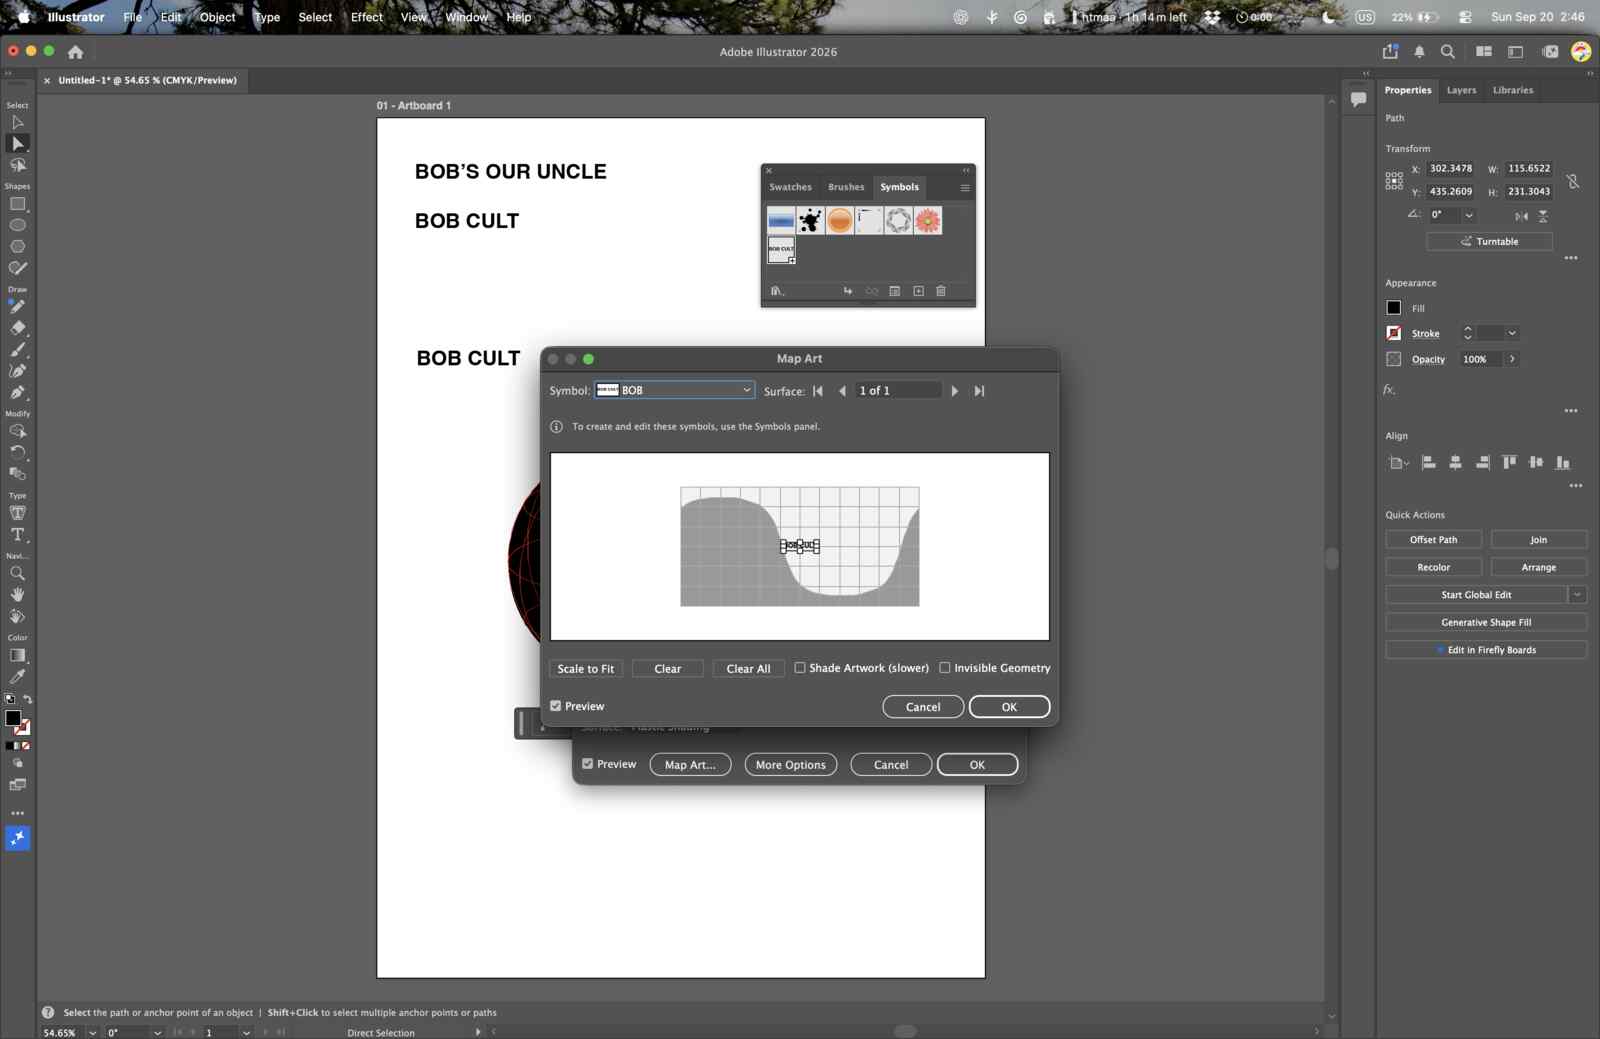Expand the rotation angle dropdown in Properties

(1469, 215)
